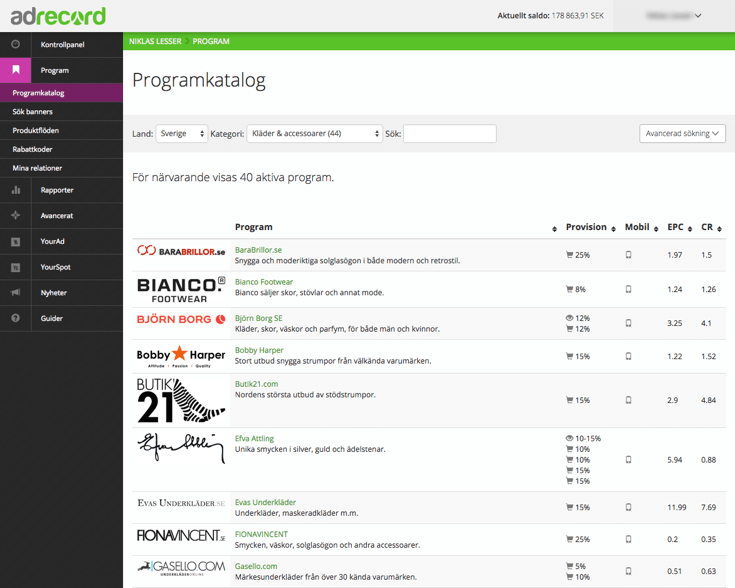Open the blurred user account menu
The image size is (735, 588).
coord(674,16)
